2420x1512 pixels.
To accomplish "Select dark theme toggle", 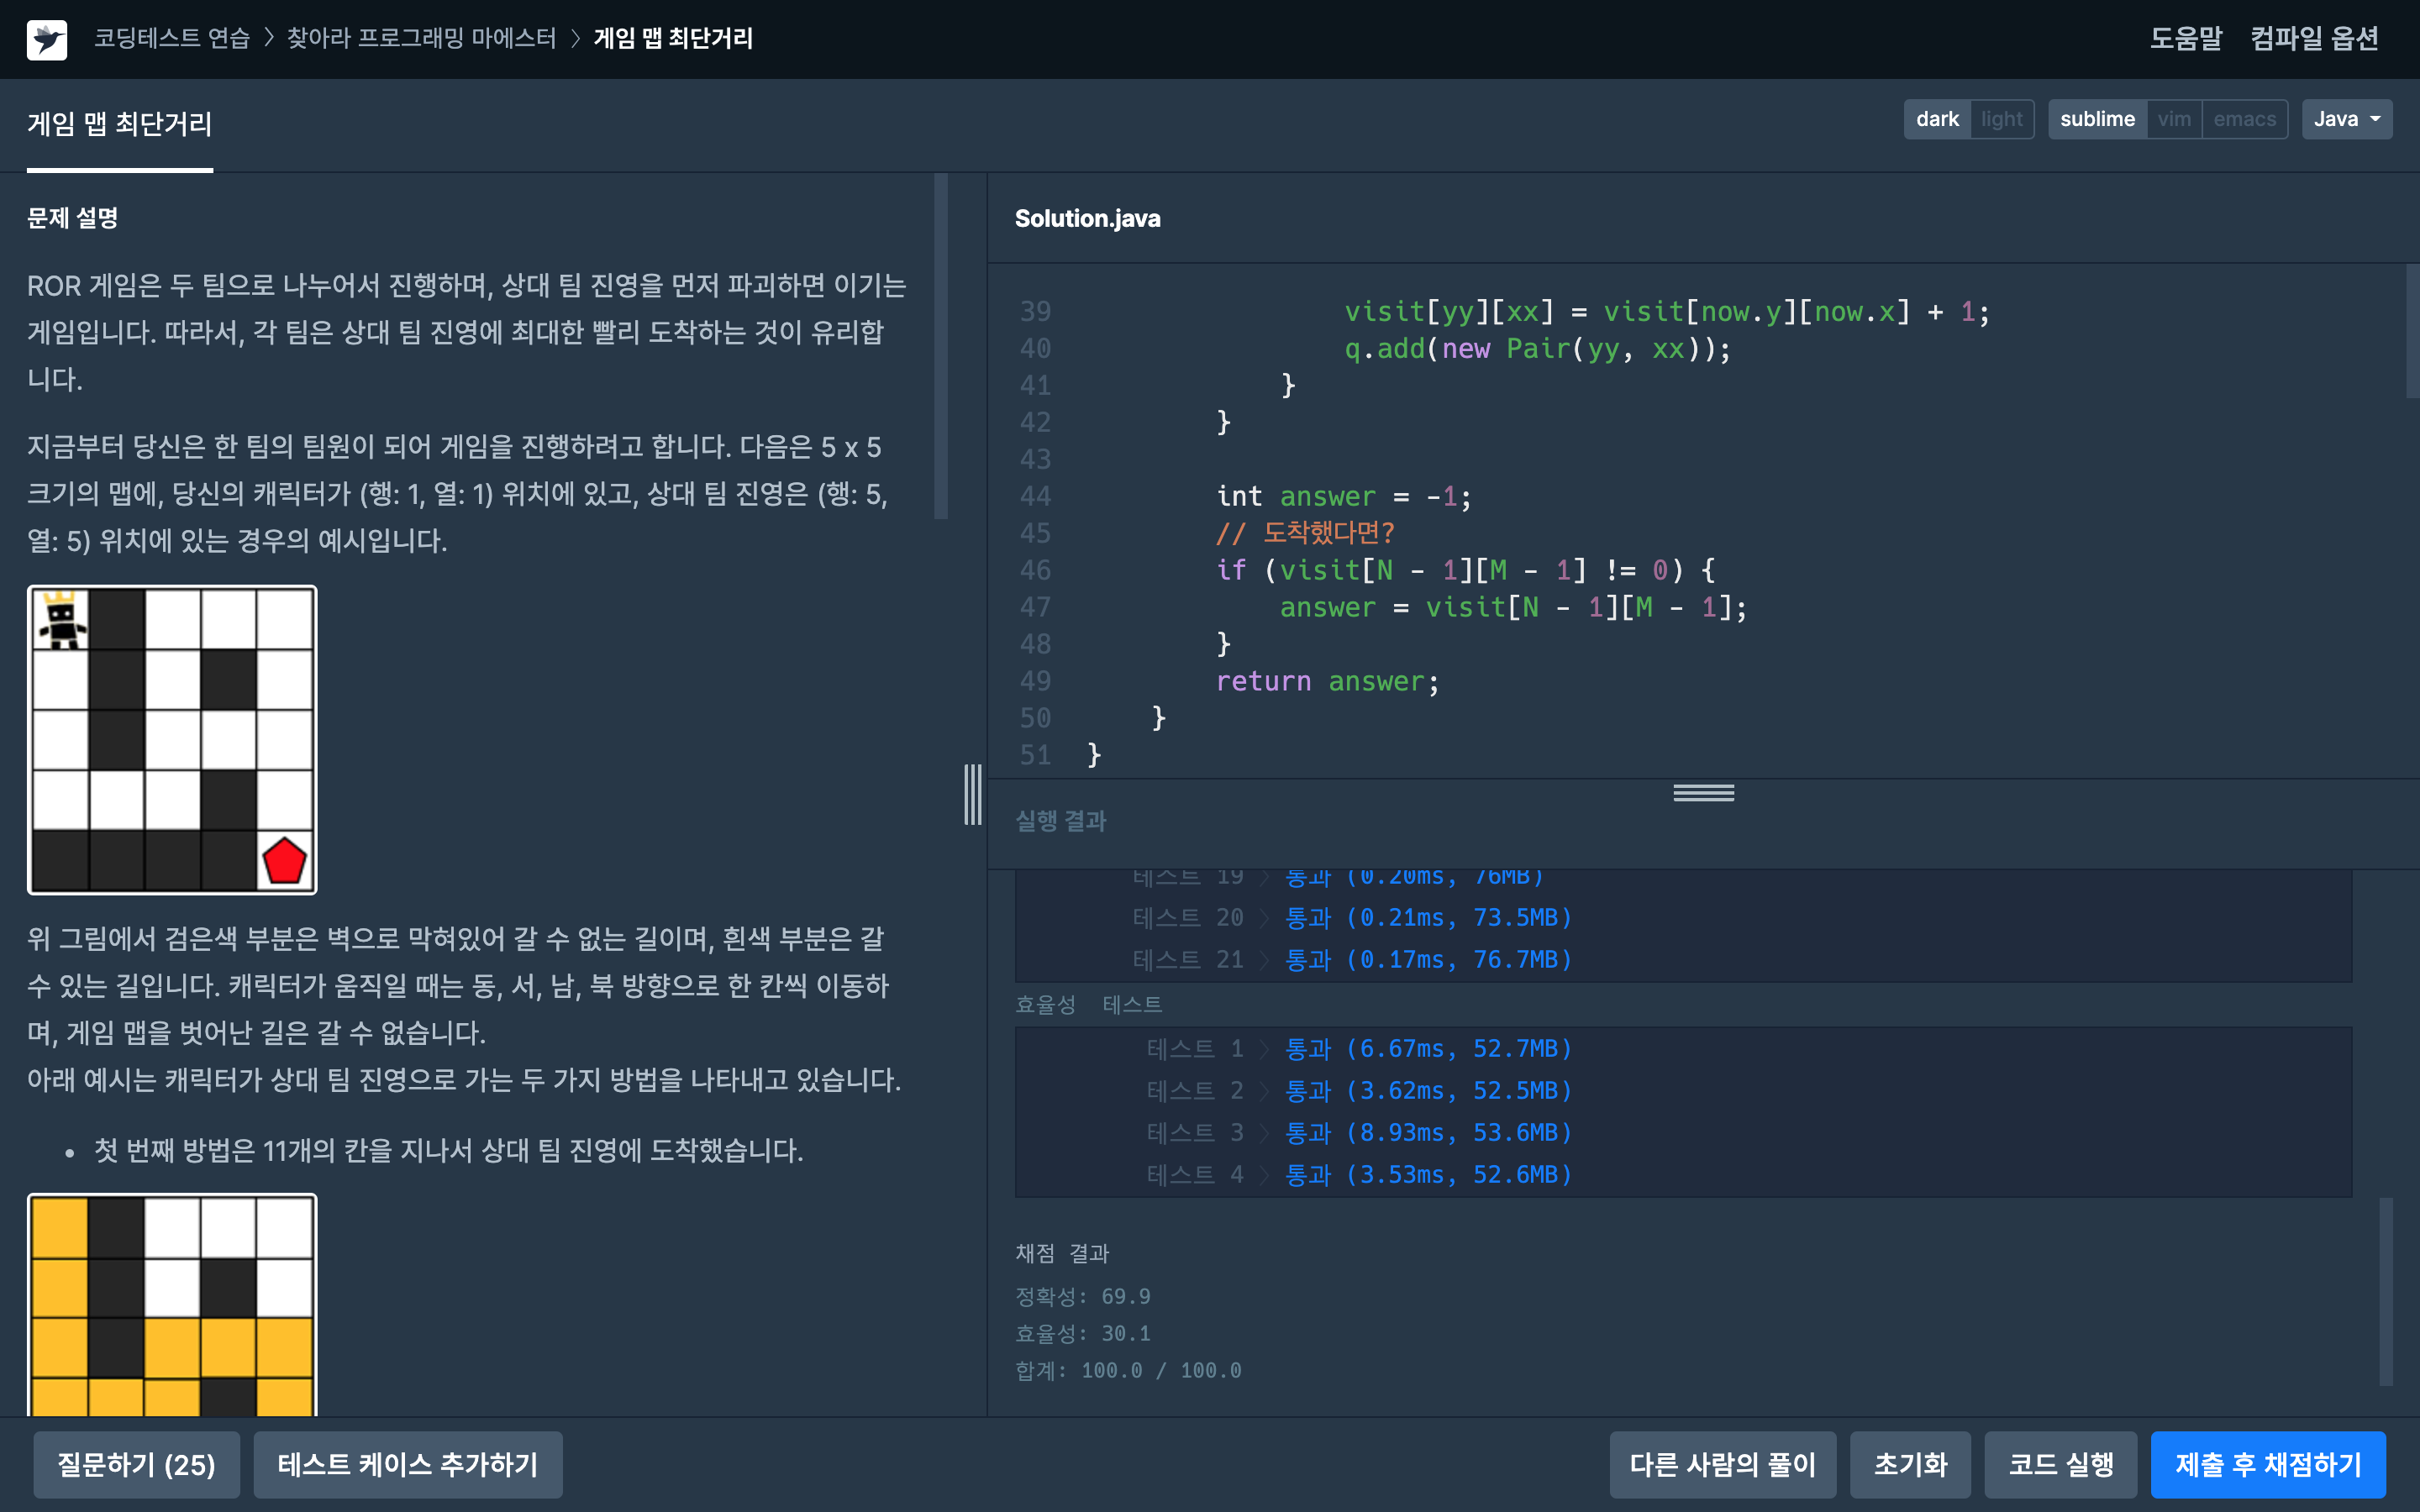I will [x=1937, y=119].
